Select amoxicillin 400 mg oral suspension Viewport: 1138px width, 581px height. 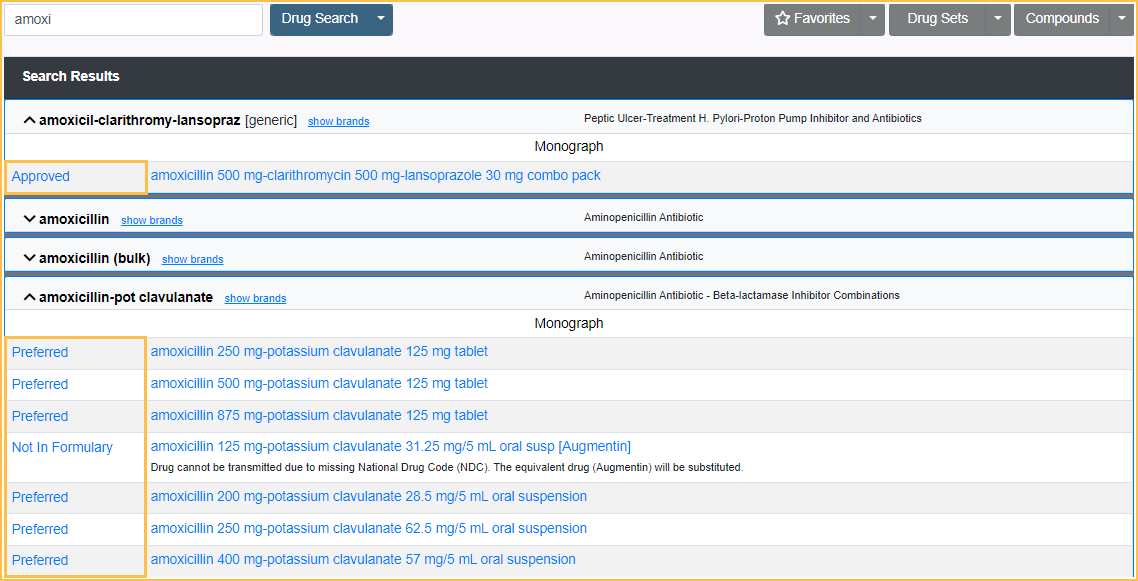363,559
